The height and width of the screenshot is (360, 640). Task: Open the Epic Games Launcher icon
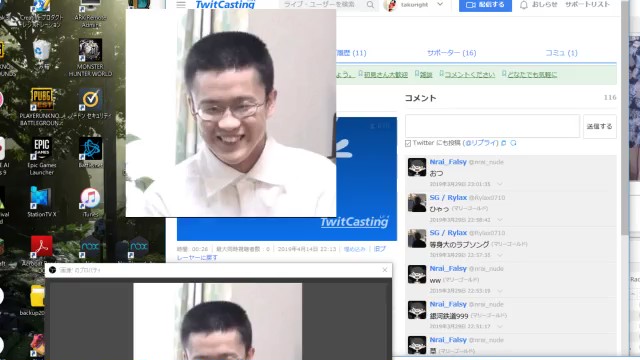point(42,156)
